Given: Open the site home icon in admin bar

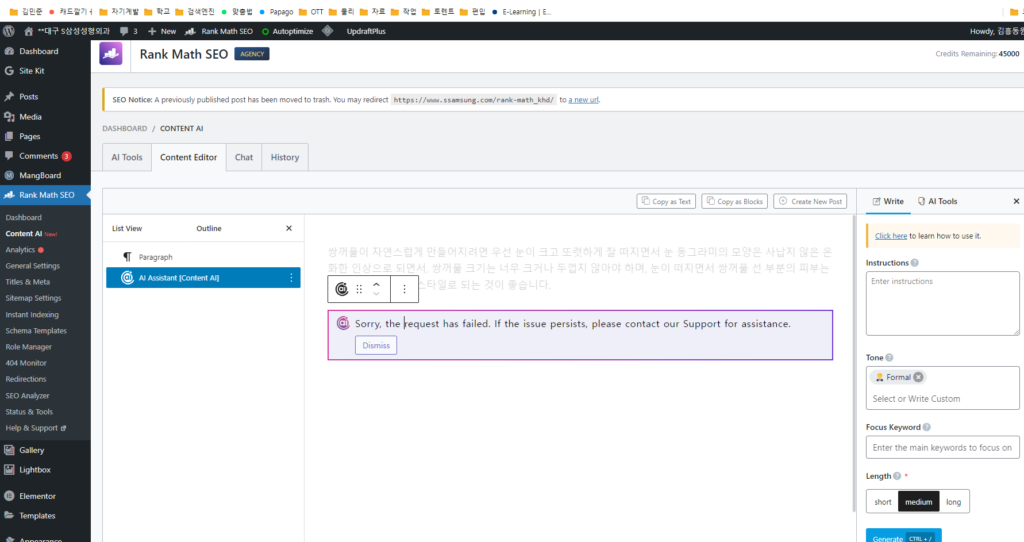Looking at the screenshot, I should point(29,31).
